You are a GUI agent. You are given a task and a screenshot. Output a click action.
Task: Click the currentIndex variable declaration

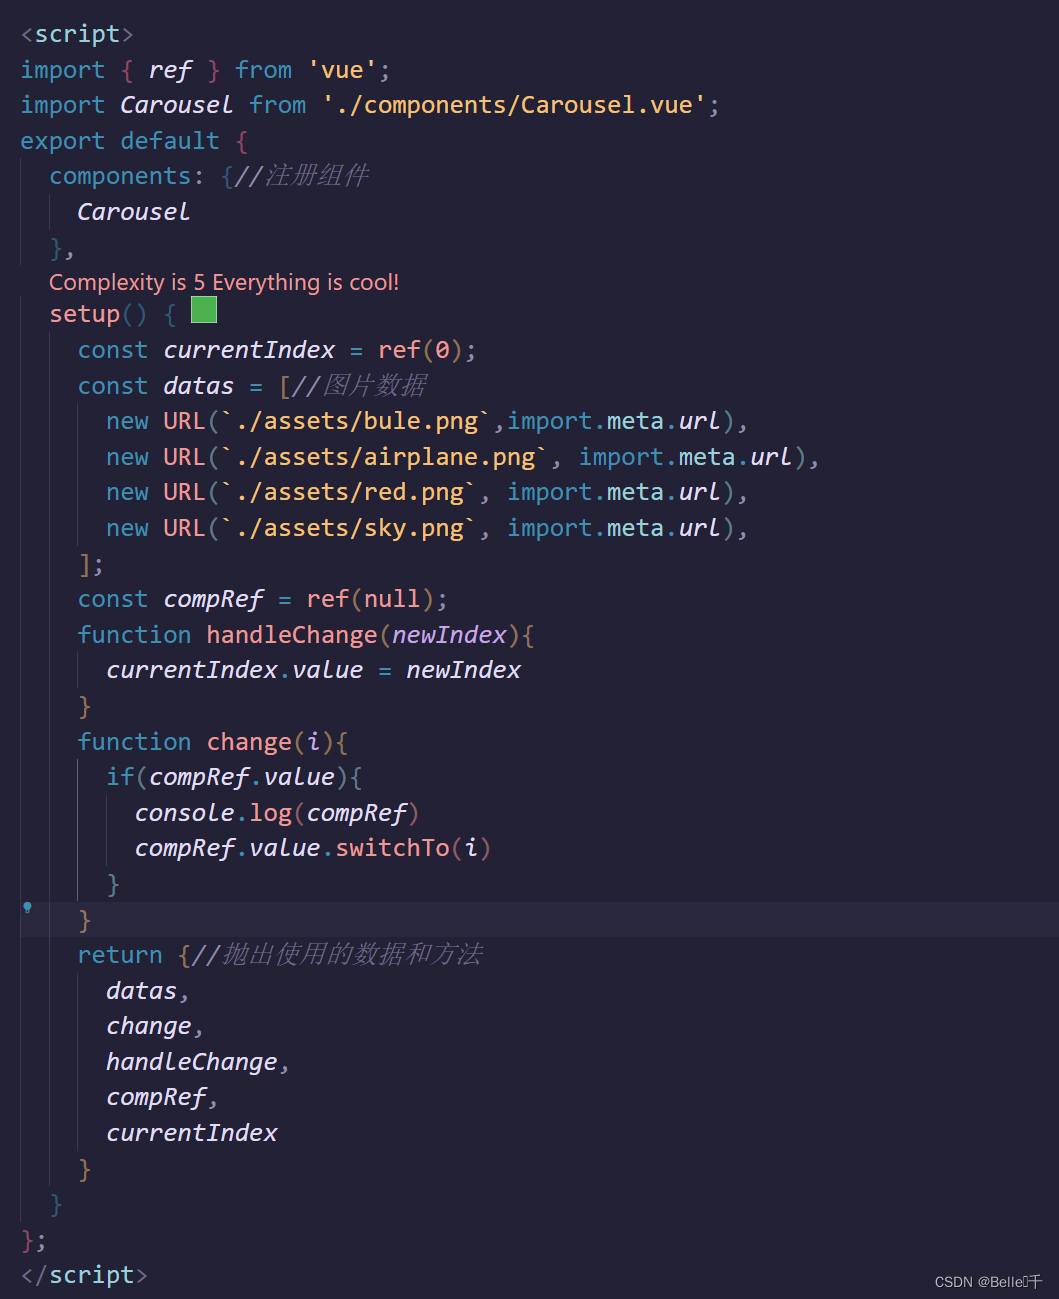249,349
